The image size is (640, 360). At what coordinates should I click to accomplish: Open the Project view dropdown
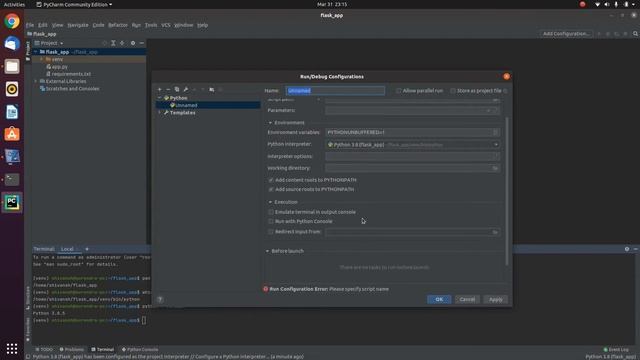click(x=49, y=43)
